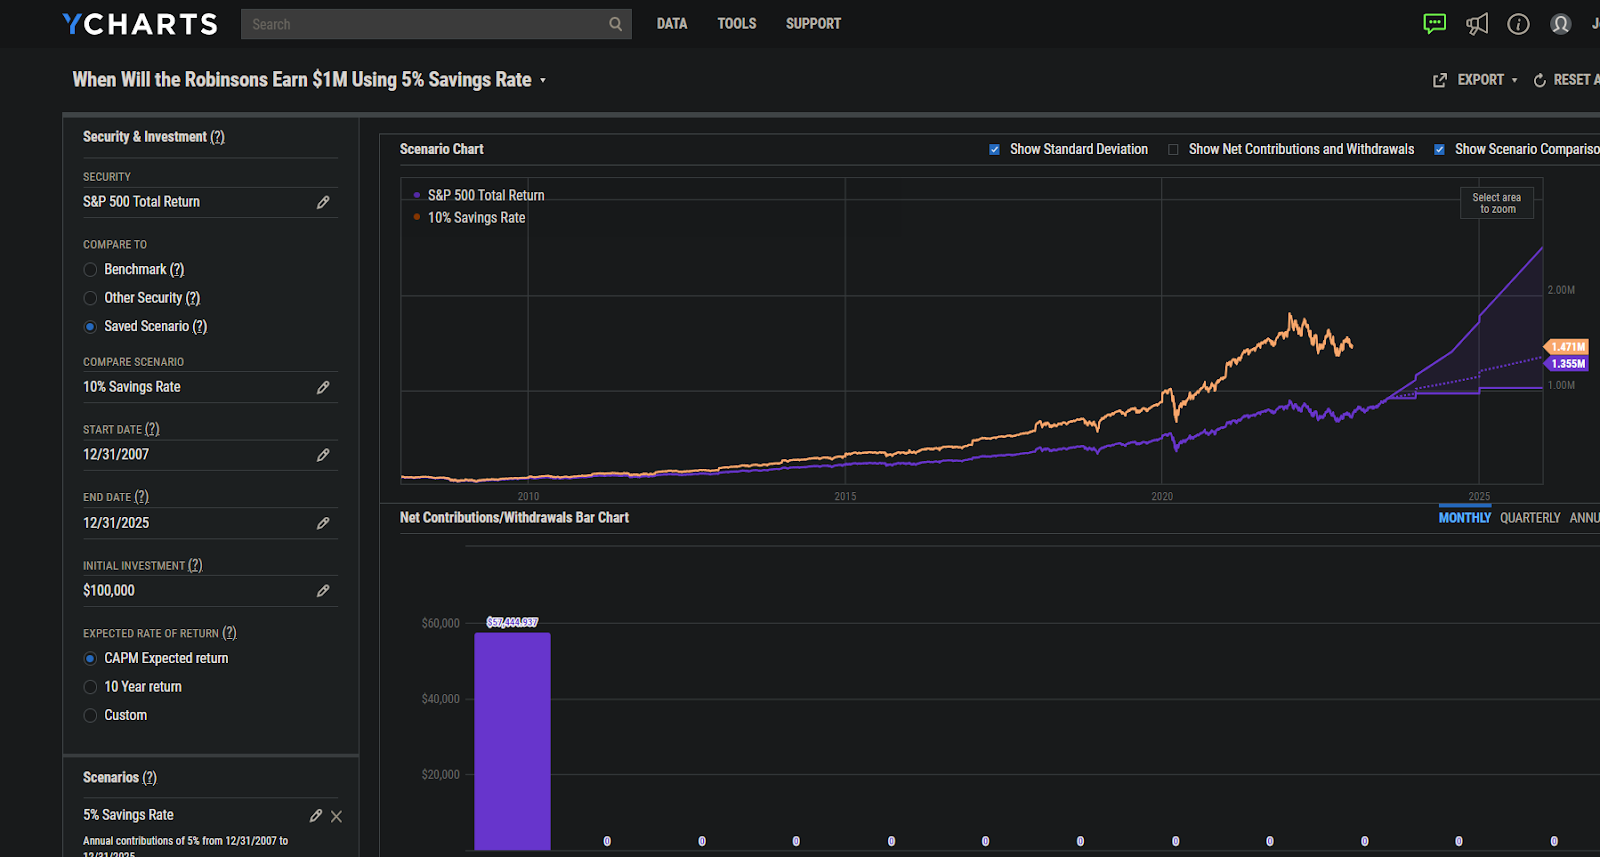Open the SUPPORT menu
Screen dimensions: 1600x857
813,24
